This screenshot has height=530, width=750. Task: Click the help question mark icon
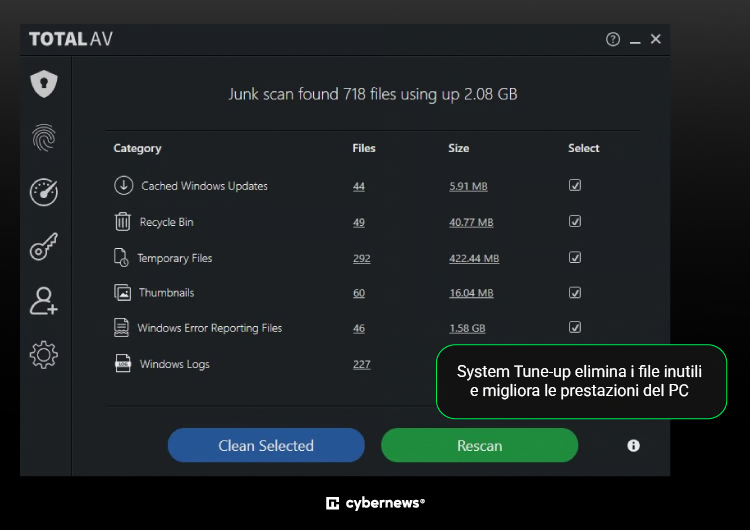pyautogui.click(x=613, y=39)
